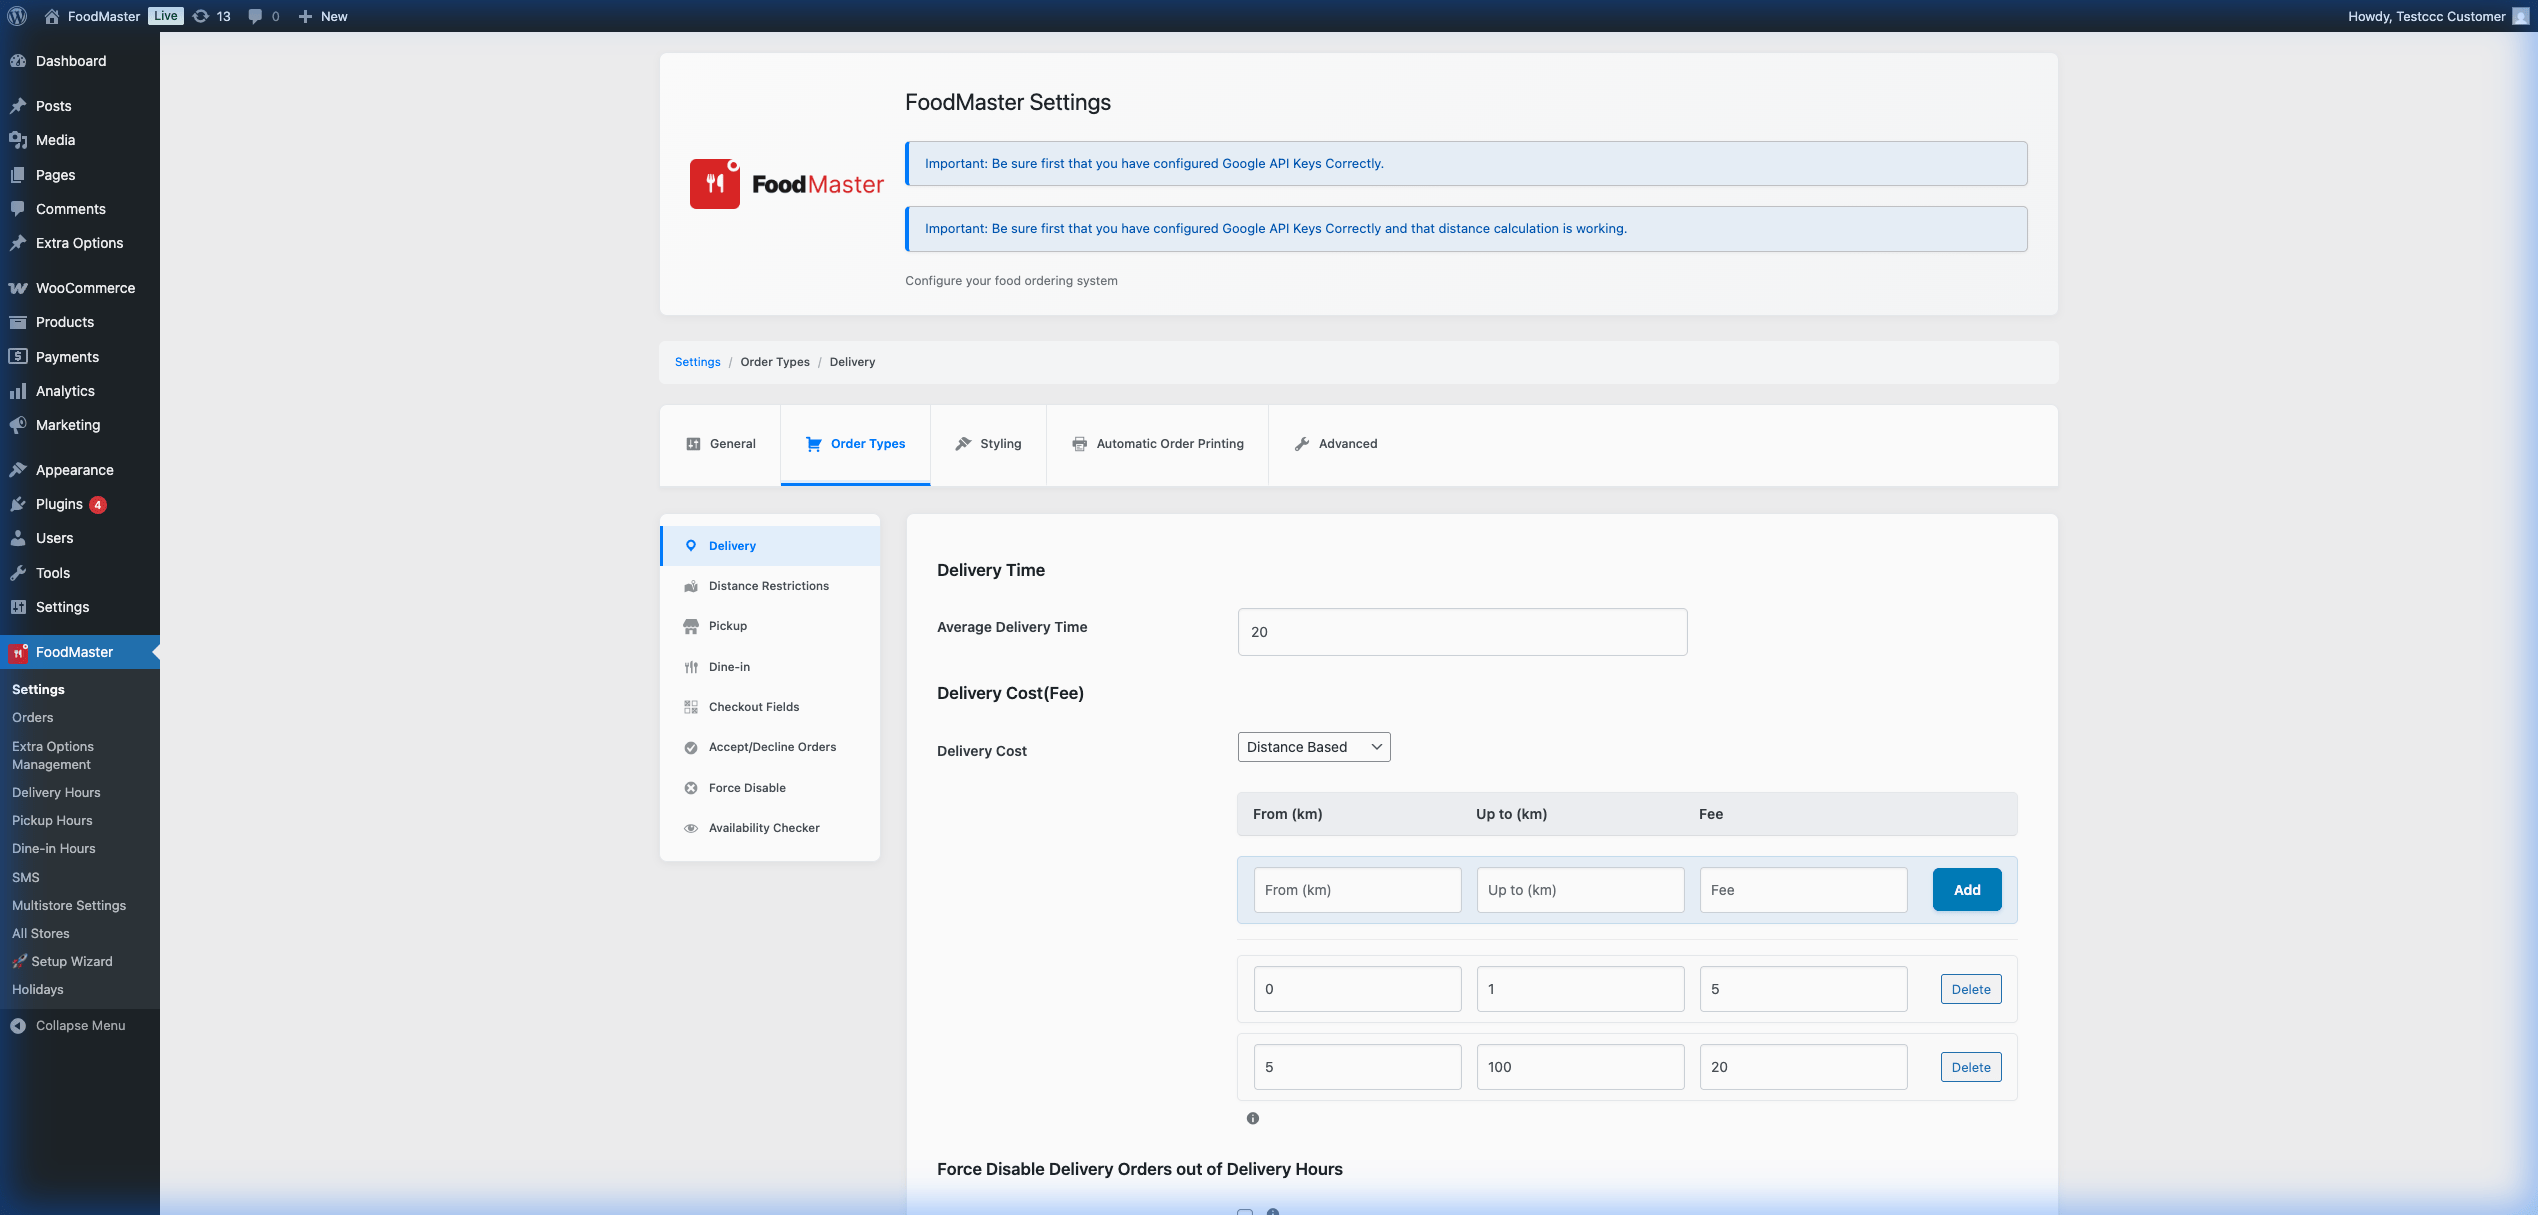Viewport: 2538px width, 1215px height.
Task: Select the Delivery pin icon in sidebar
Action: (x=691, y=546)
